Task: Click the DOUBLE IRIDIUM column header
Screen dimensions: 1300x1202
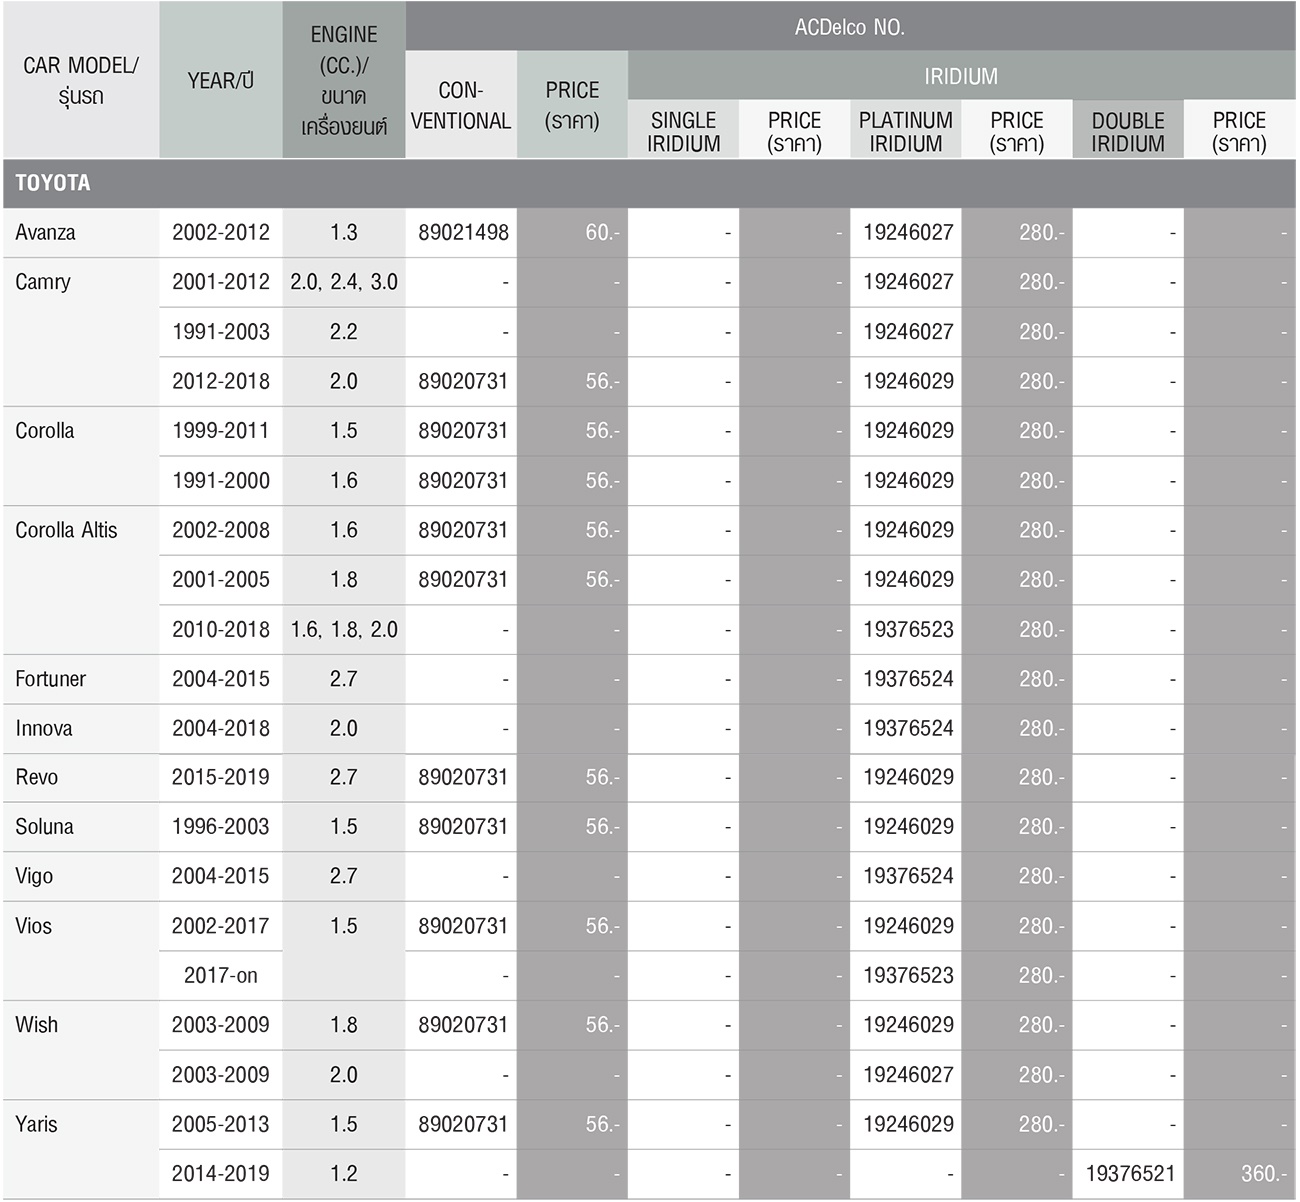Action: click(x=1128, y=131)
